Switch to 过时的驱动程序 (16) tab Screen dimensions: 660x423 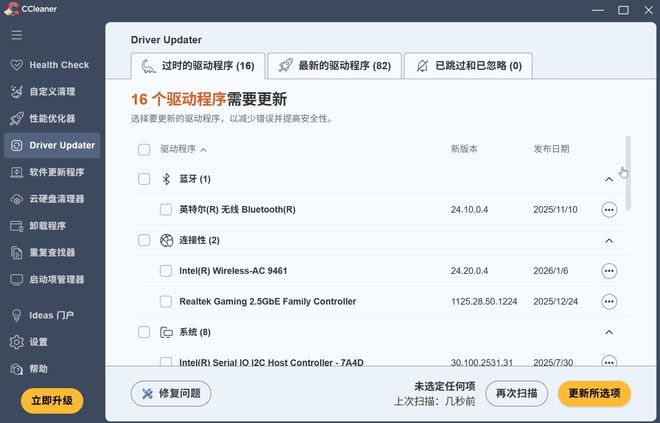coord(198,66)
